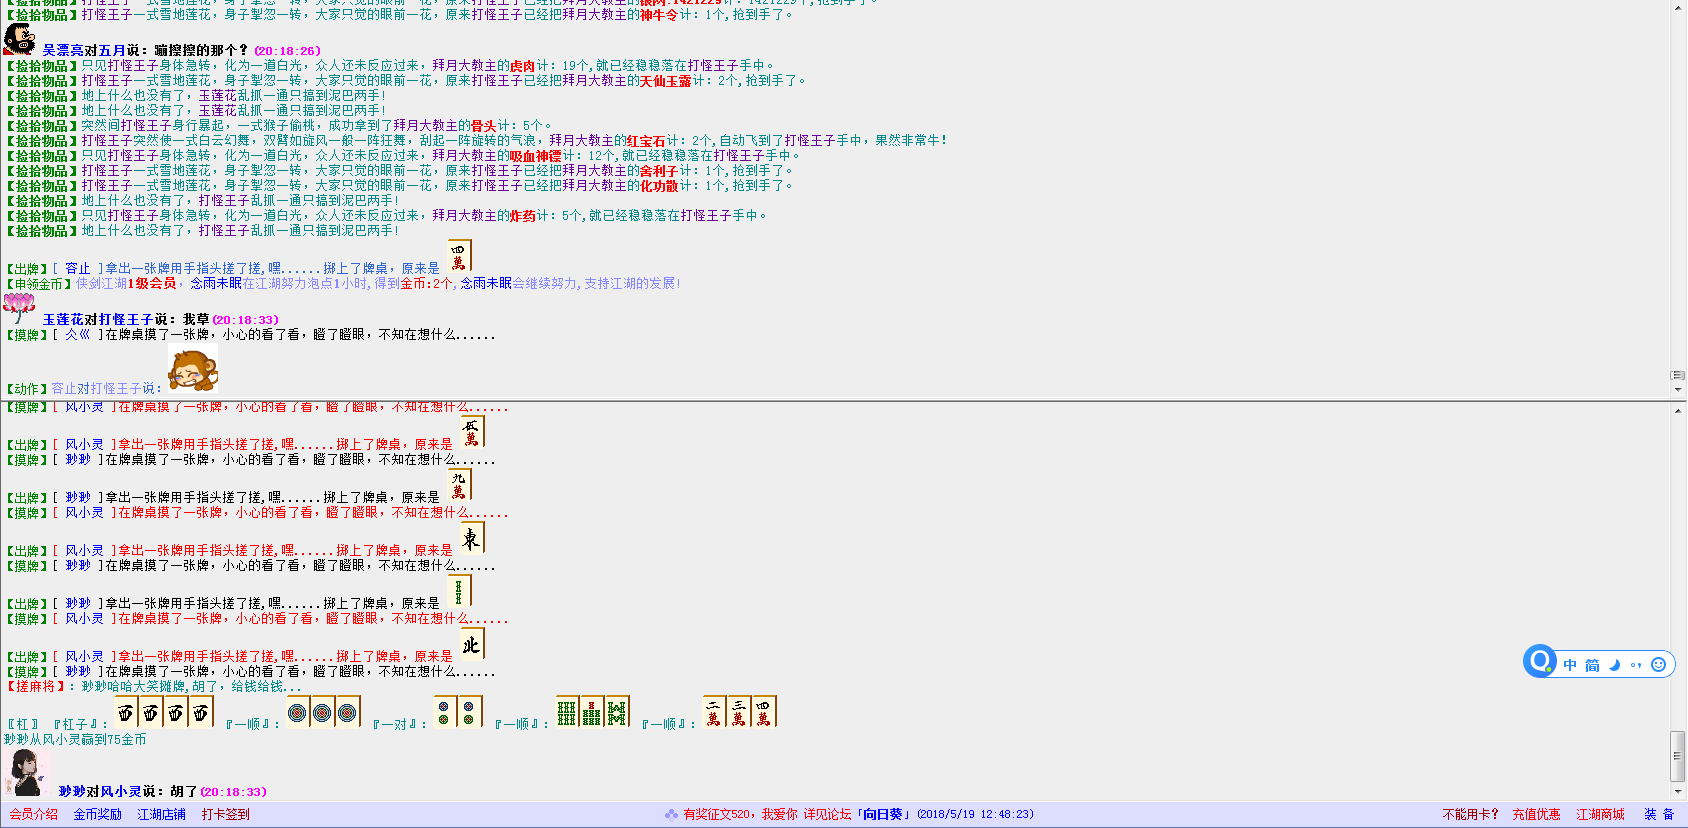The height and width of the screenshot is (828, 1688).
Task: Click item name 神牛令
Action: pyautogui.click(x=659, y=15)
